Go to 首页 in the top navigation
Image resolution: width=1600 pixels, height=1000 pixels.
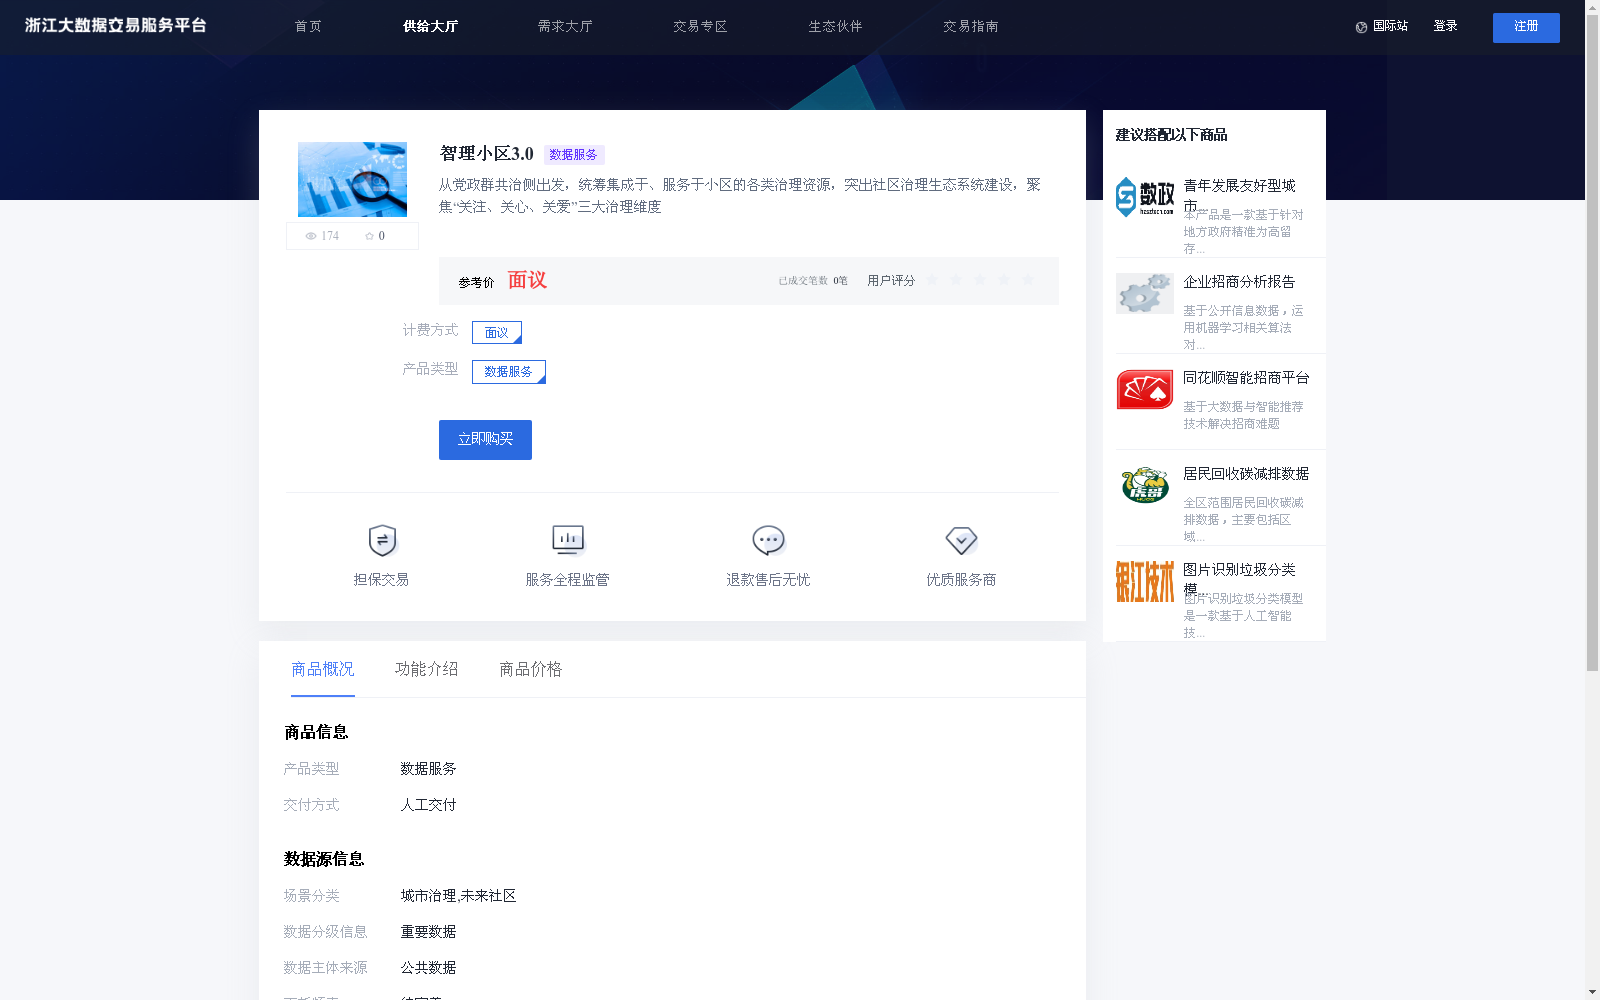pos(308,26)
